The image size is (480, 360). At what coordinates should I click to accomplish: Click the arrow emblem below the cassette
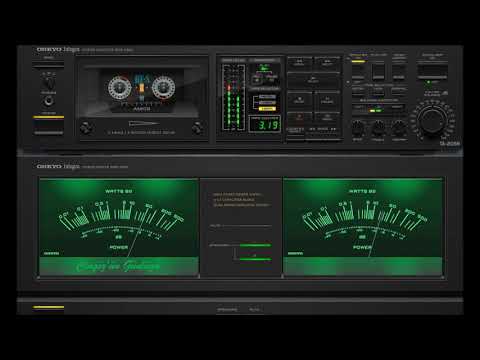[x=143, y=124]
